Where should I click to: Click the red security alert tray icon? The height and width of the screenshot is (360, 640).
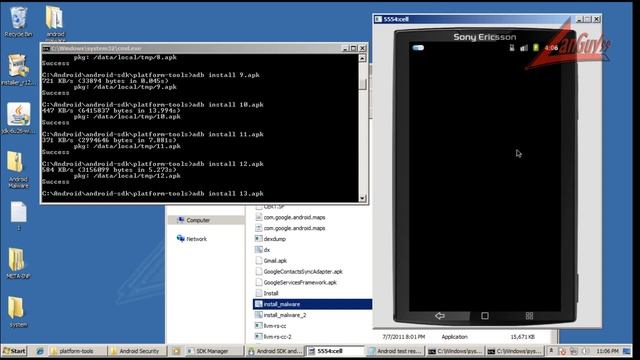562,351
